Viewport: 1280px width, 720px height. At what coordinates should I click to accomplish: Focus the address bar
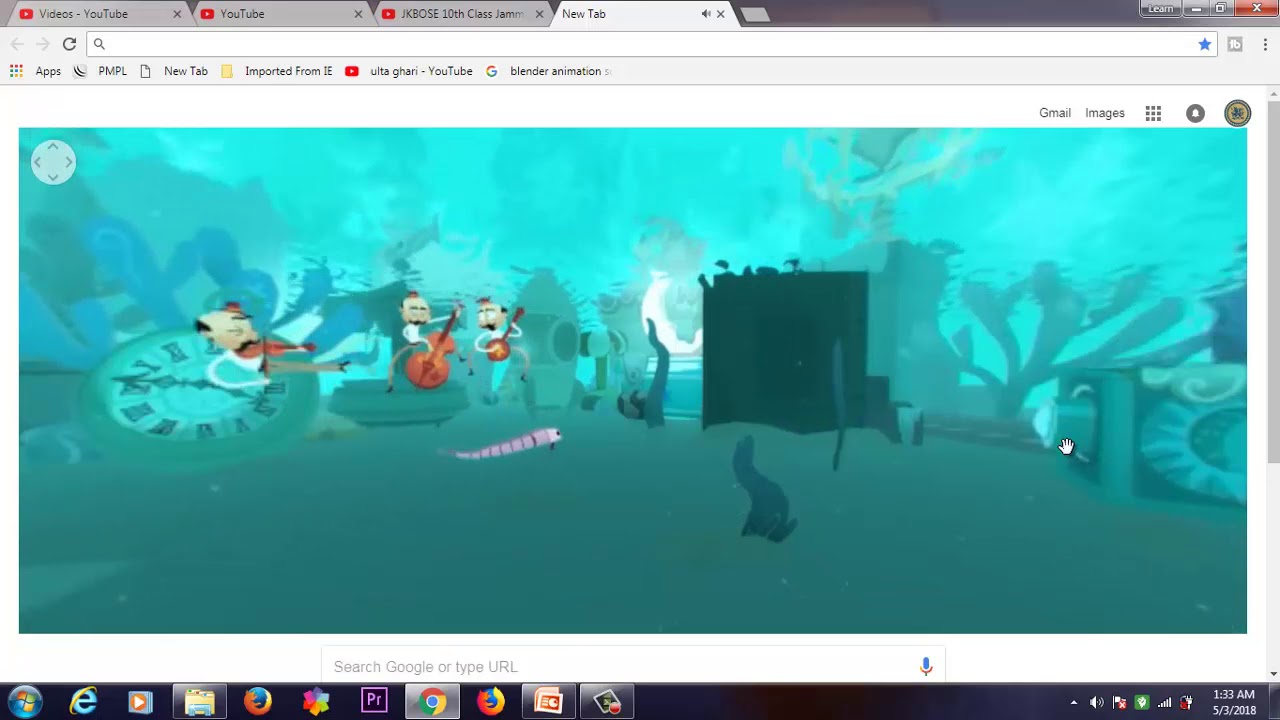650,44
